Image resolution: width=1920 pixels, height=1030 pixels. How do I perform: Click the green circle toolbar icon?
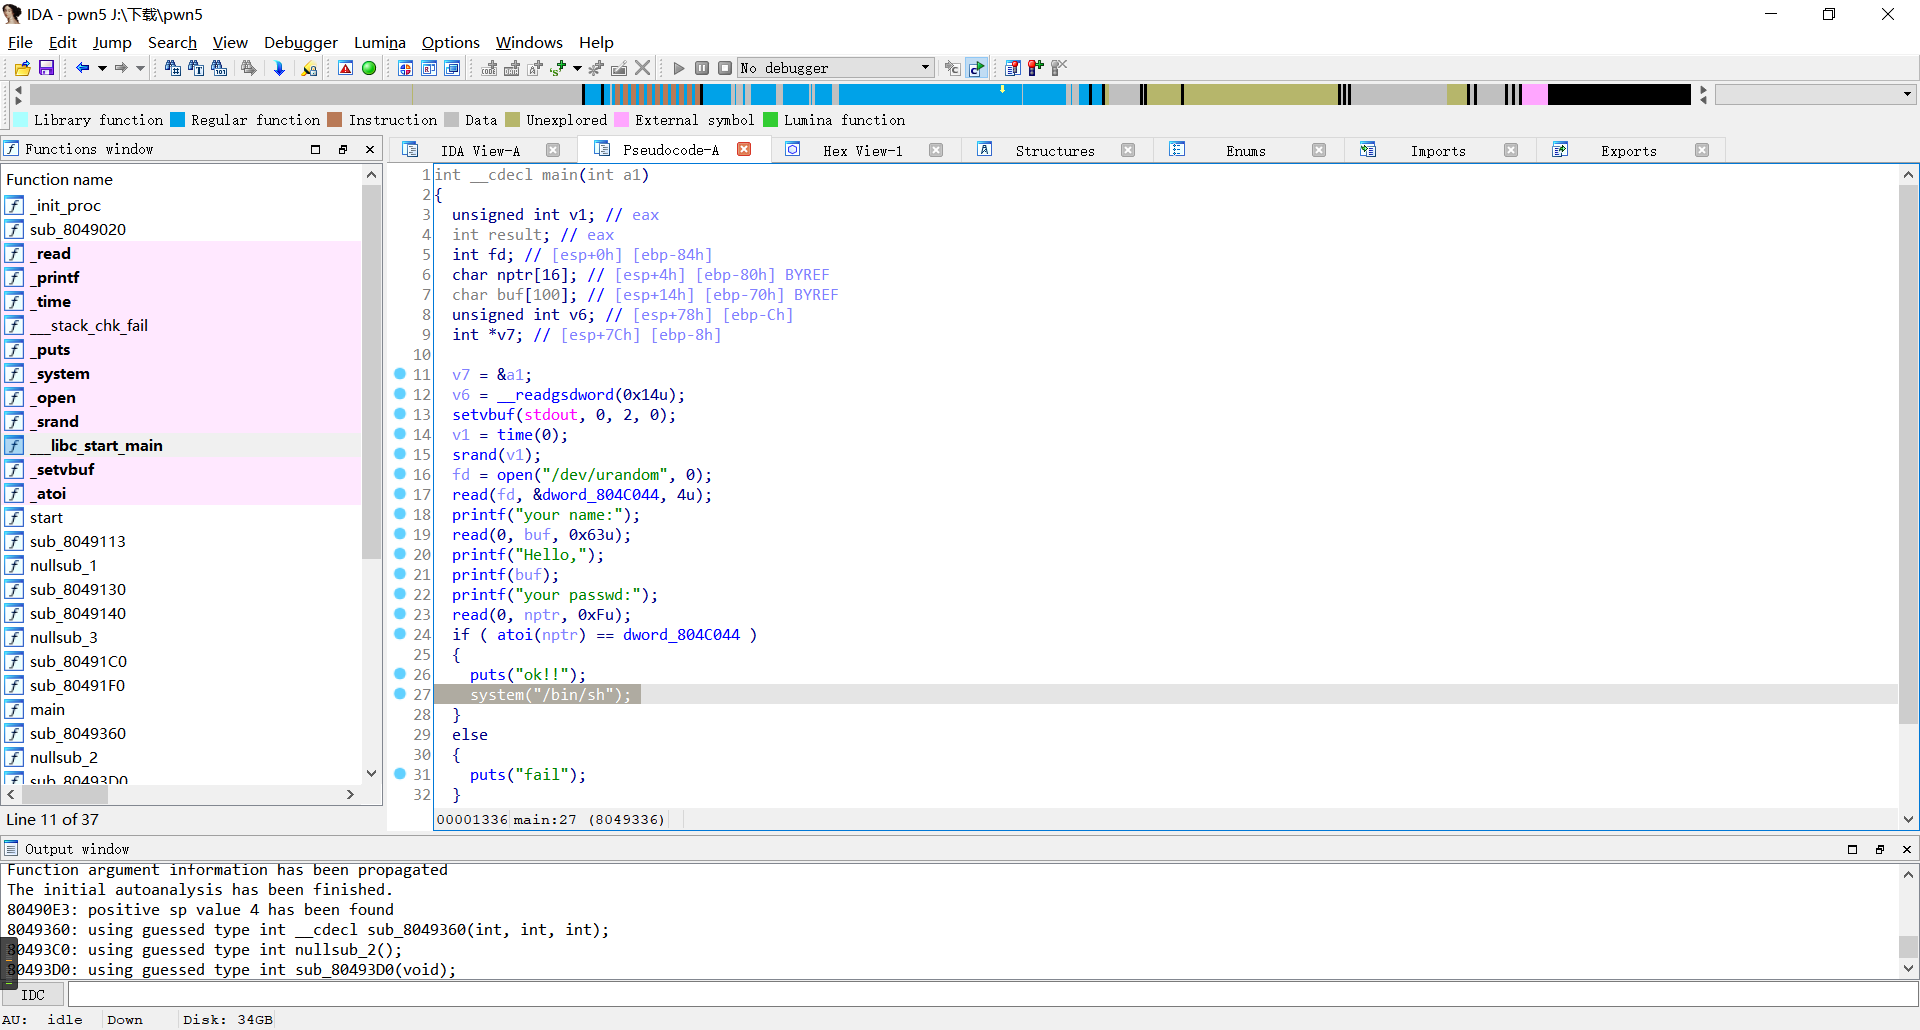click(369, 68)
